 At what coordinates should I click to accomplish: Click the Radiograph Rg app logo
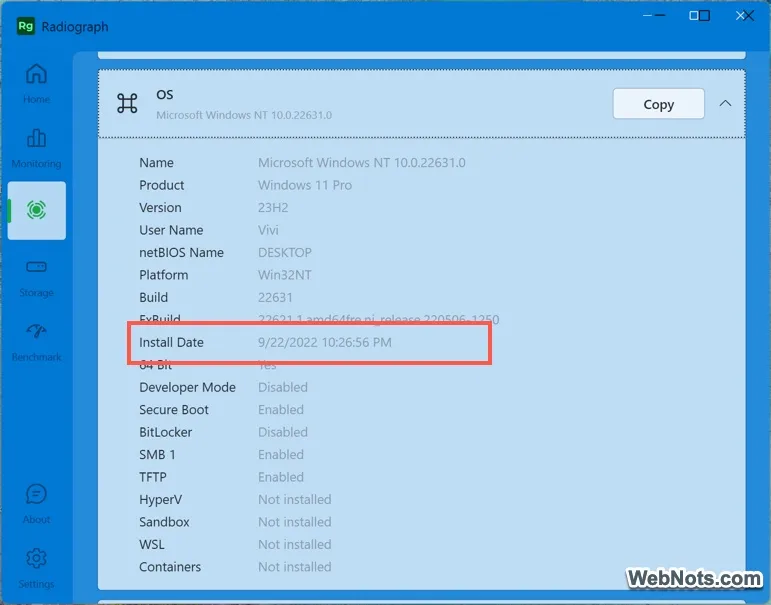(26, 26)
